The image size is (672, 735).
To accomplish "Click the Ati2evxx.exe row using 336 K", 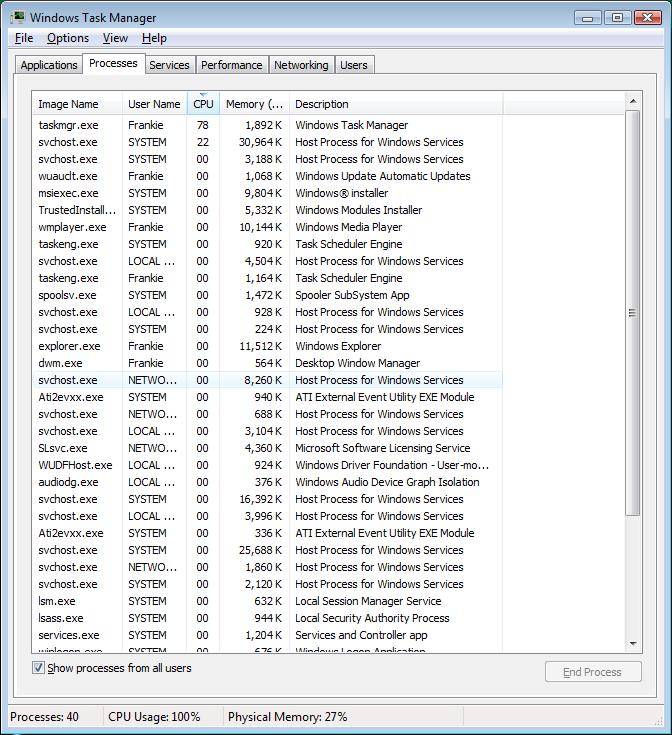I will click(267, 533).
